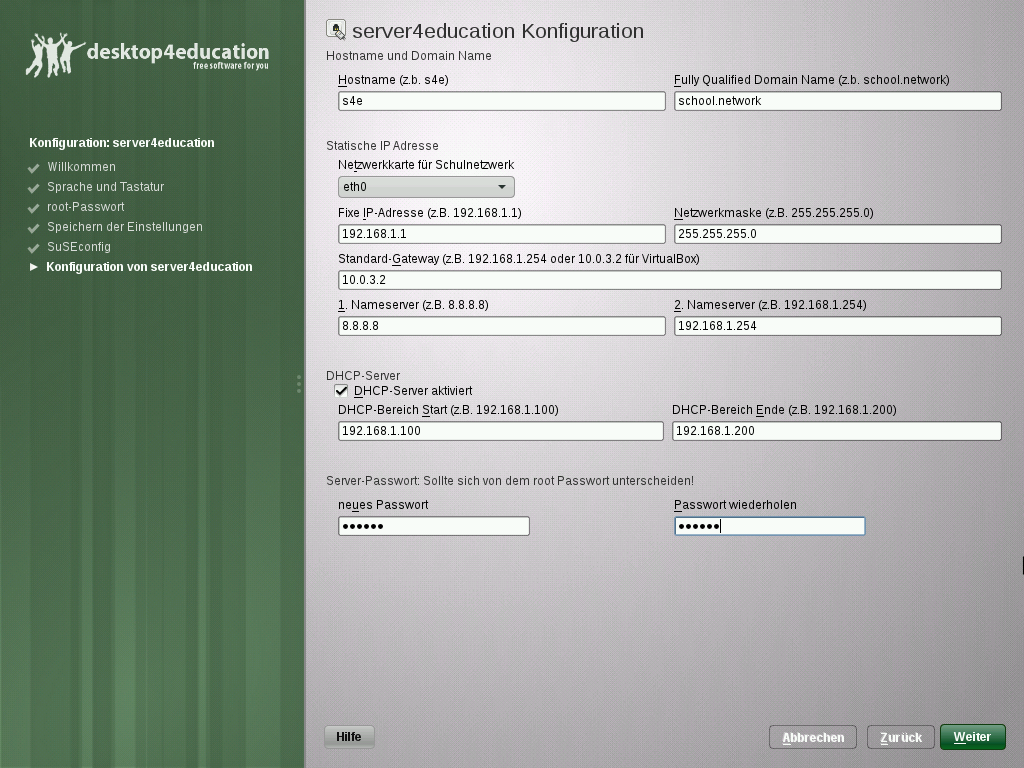
Task: Select the Willkommen step in the sidebar
Action: pos(82,167)
